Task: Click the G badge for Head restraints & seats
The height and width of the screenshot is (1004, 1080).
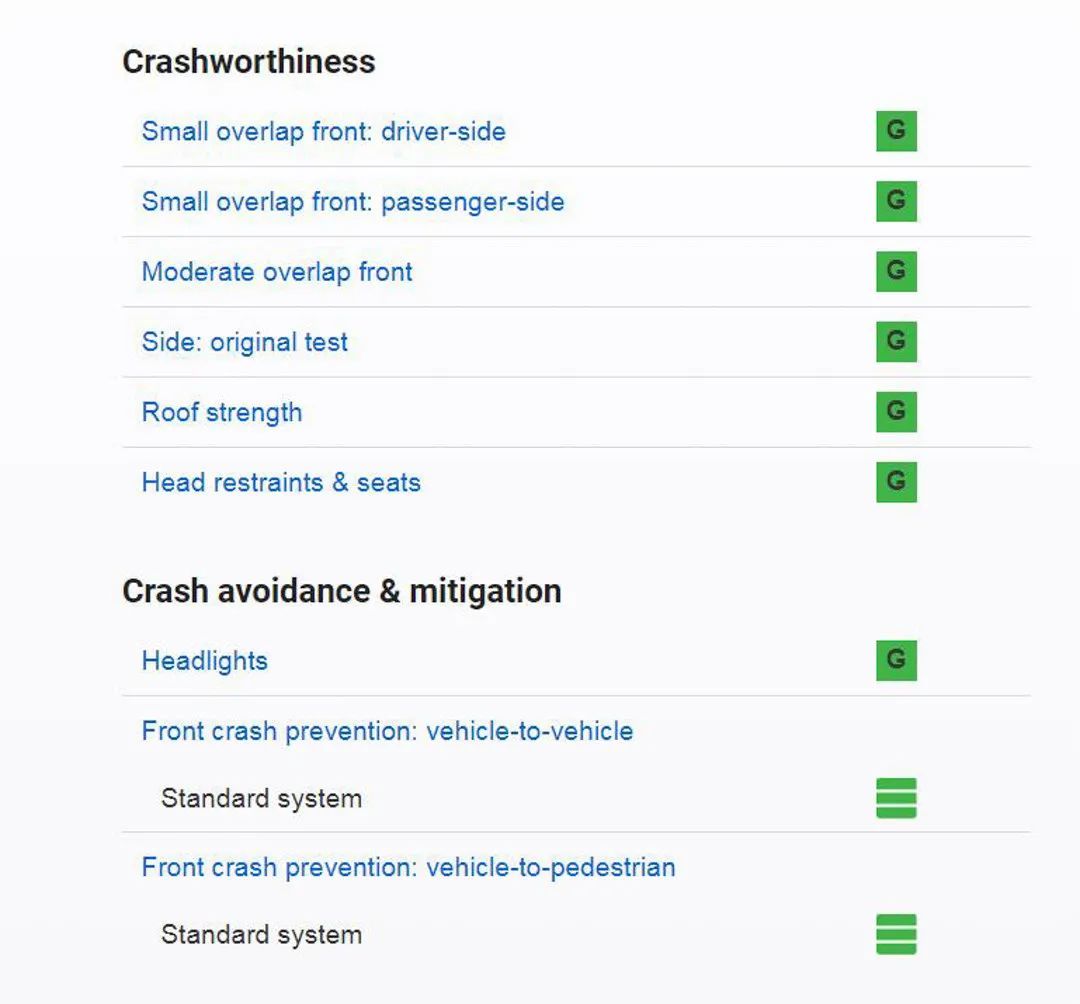Action: (x=896, y=481)
